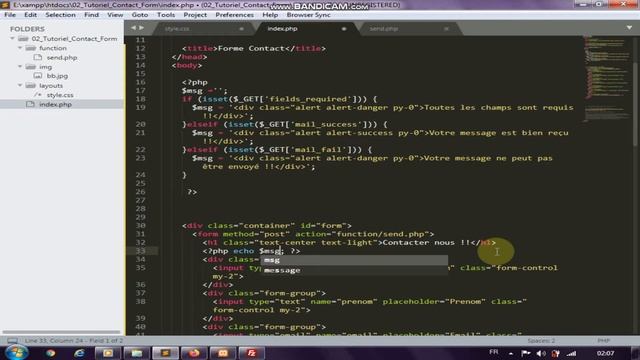
Task: Collapse the layouts folder
Action: click(x=20, y=85)
